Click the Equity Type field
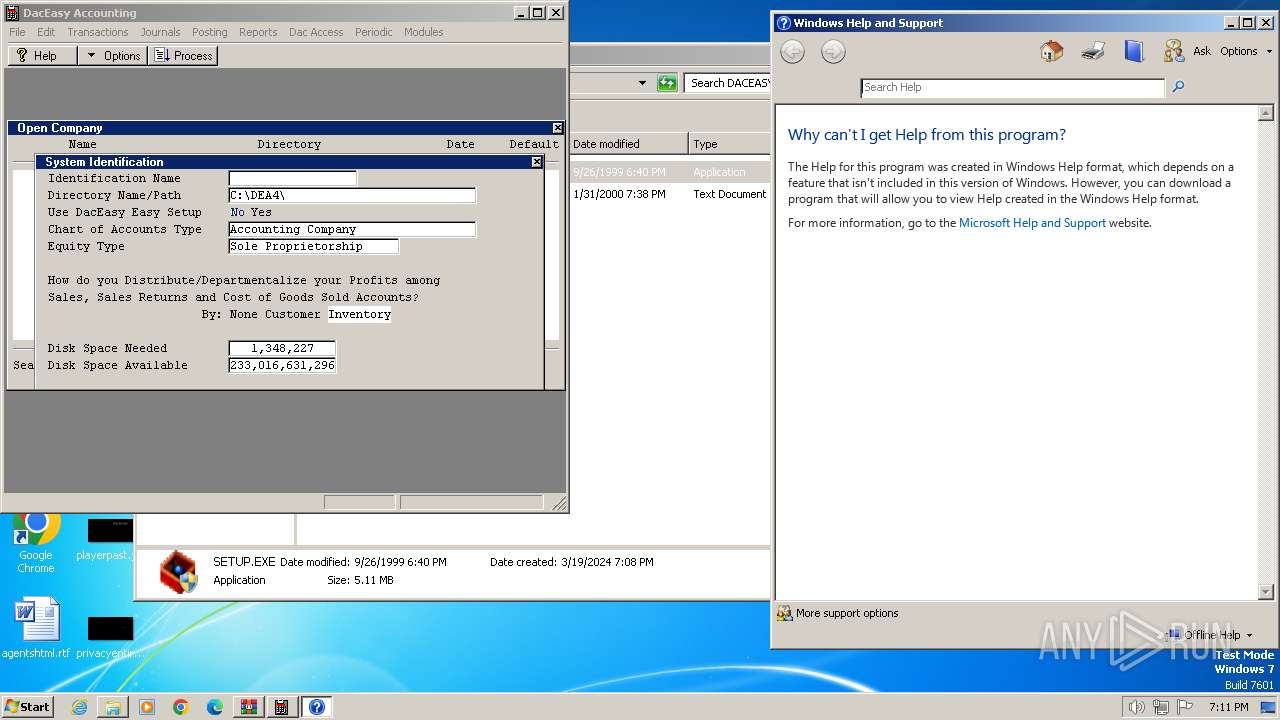Image resolution: width=1280 pixels, height=720 pixels. pyautogui.click(x=314, y=246)
